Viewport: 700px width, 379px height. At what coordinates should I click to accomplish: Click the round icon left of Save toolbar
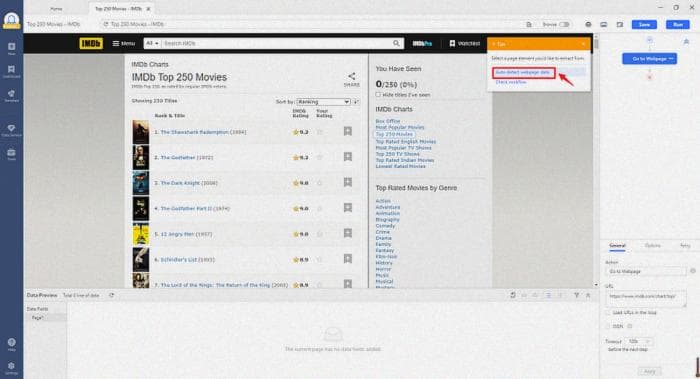[x=588, y=25]
